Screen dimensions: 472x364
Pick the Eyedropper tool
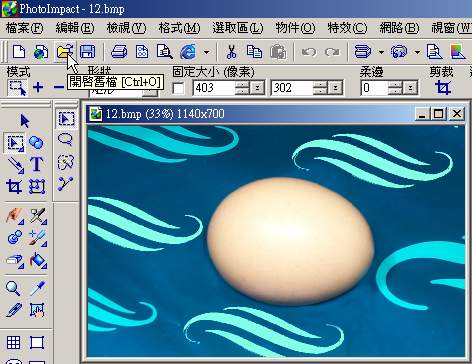coord(37,288)
